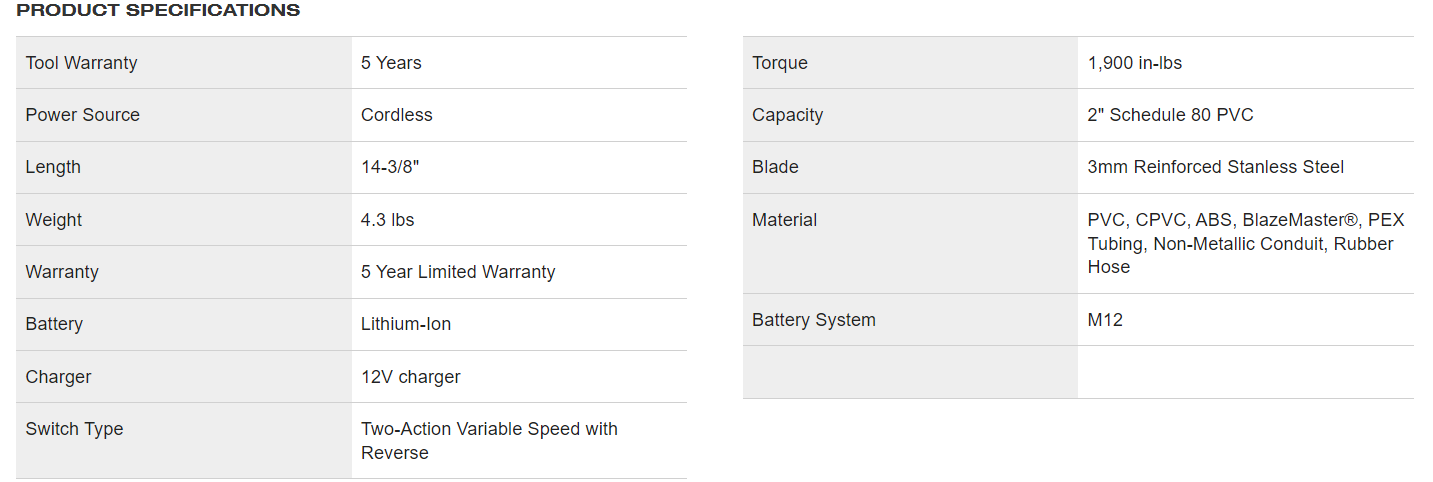The width and height of the screenshot is (1433, 482).
Task: Click the Length specification label
Action: 53,167
